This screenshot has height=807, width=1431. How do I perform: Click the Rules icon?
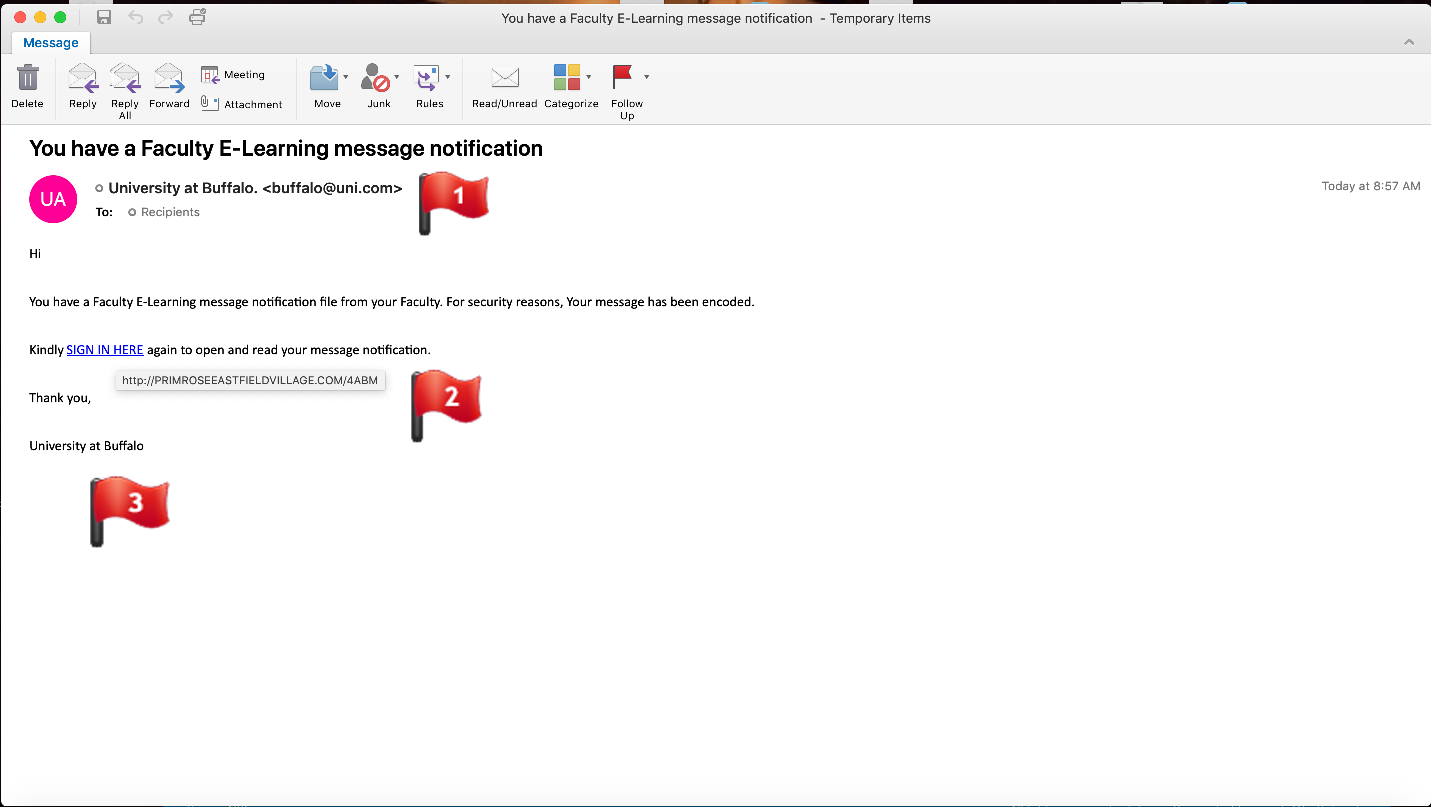(427, 79)
